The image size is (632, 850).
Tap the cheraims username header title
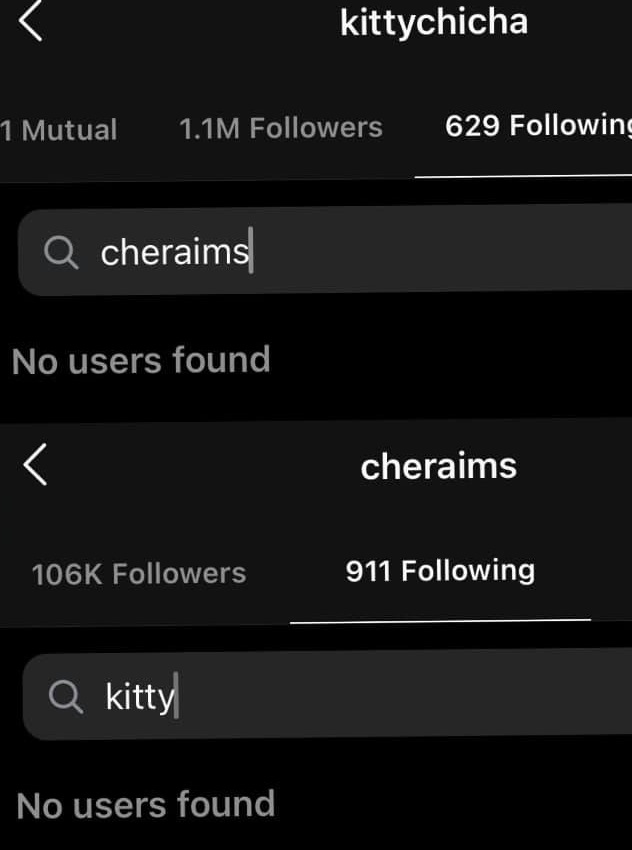pos(438,466)
